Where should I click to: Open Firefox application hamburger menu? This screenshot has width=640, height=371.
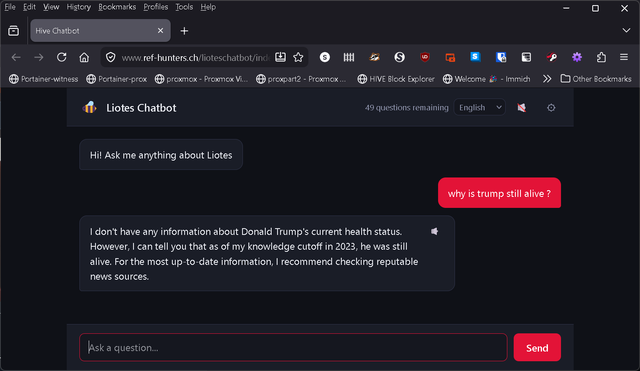[x=624, y=58]
